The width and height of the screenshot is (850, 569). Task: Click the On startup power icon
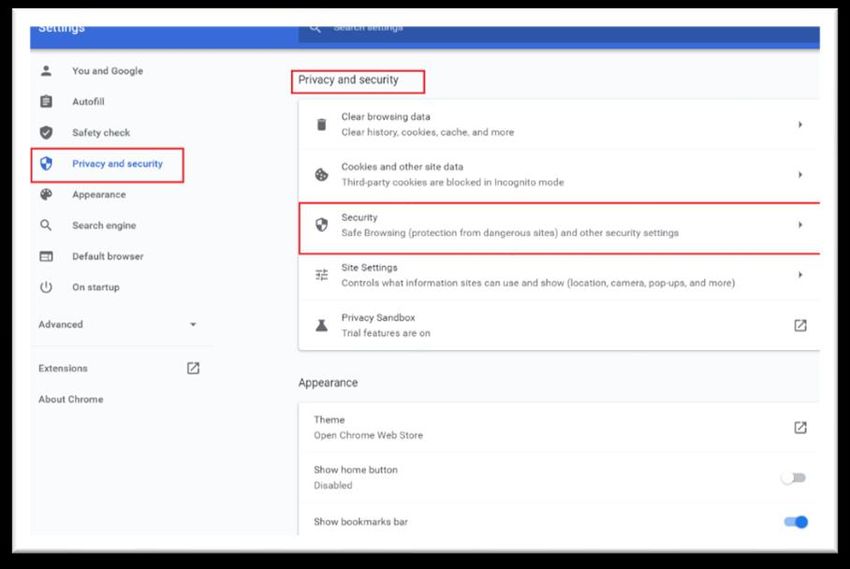(46, 287)
